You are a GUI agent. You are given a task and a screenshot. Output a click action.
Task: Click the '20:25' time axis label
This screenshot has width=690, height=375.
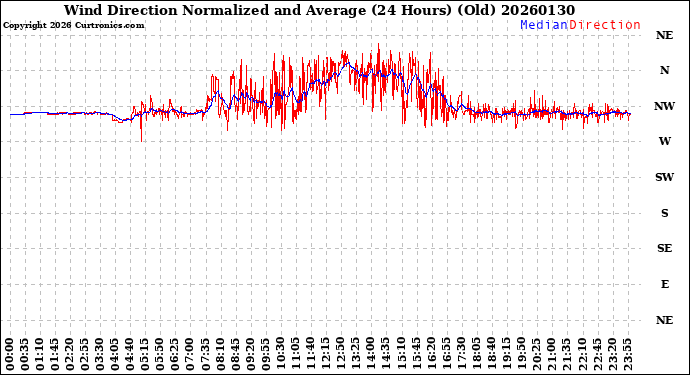(536, 355)
